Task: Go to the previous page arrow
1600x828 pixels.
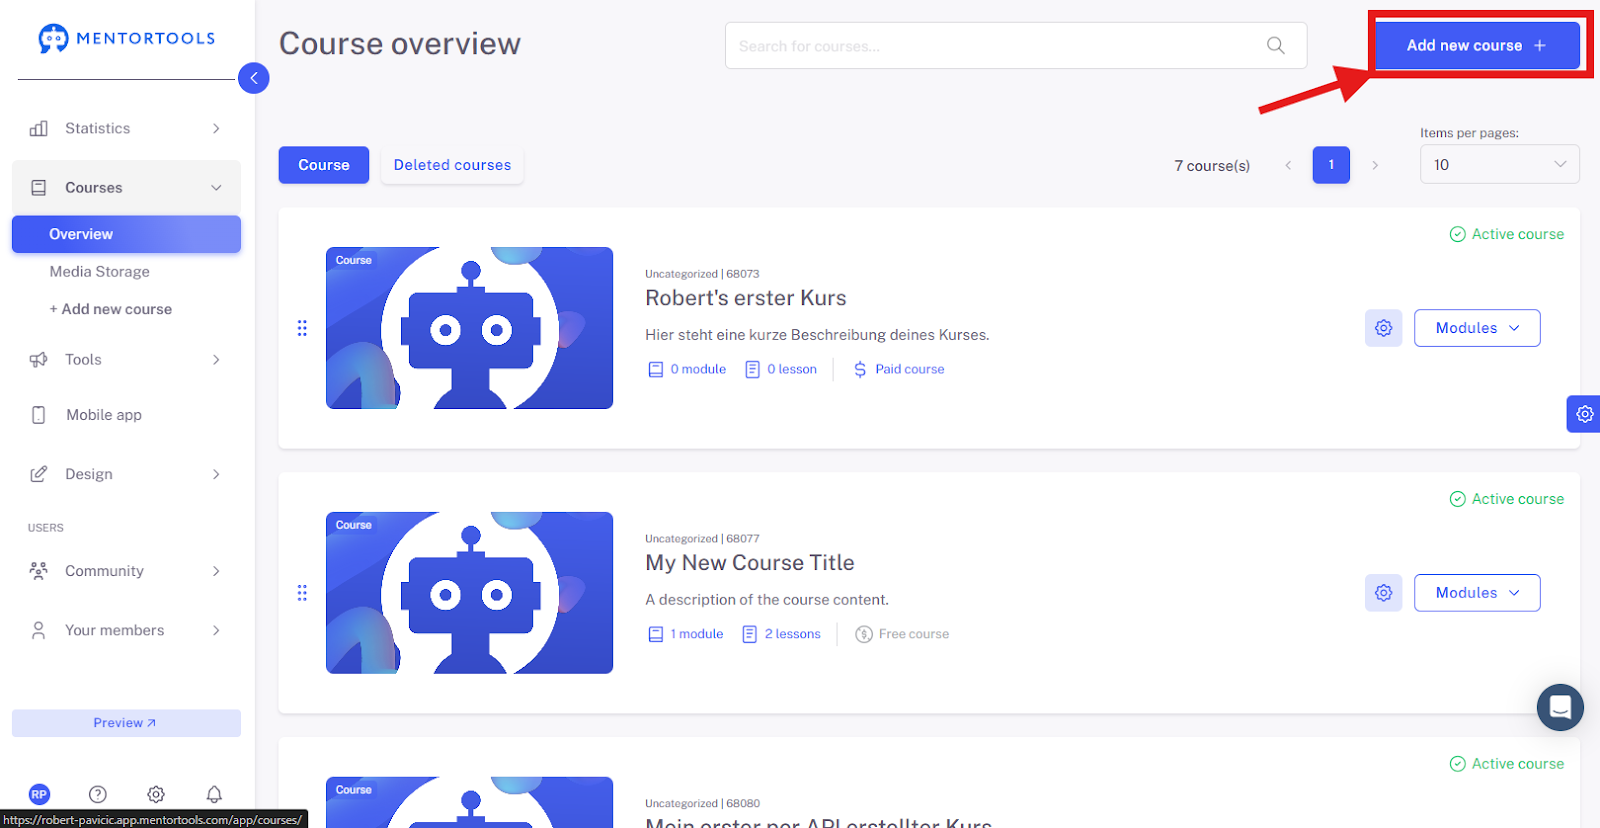Action: [x=1288, y=166]
